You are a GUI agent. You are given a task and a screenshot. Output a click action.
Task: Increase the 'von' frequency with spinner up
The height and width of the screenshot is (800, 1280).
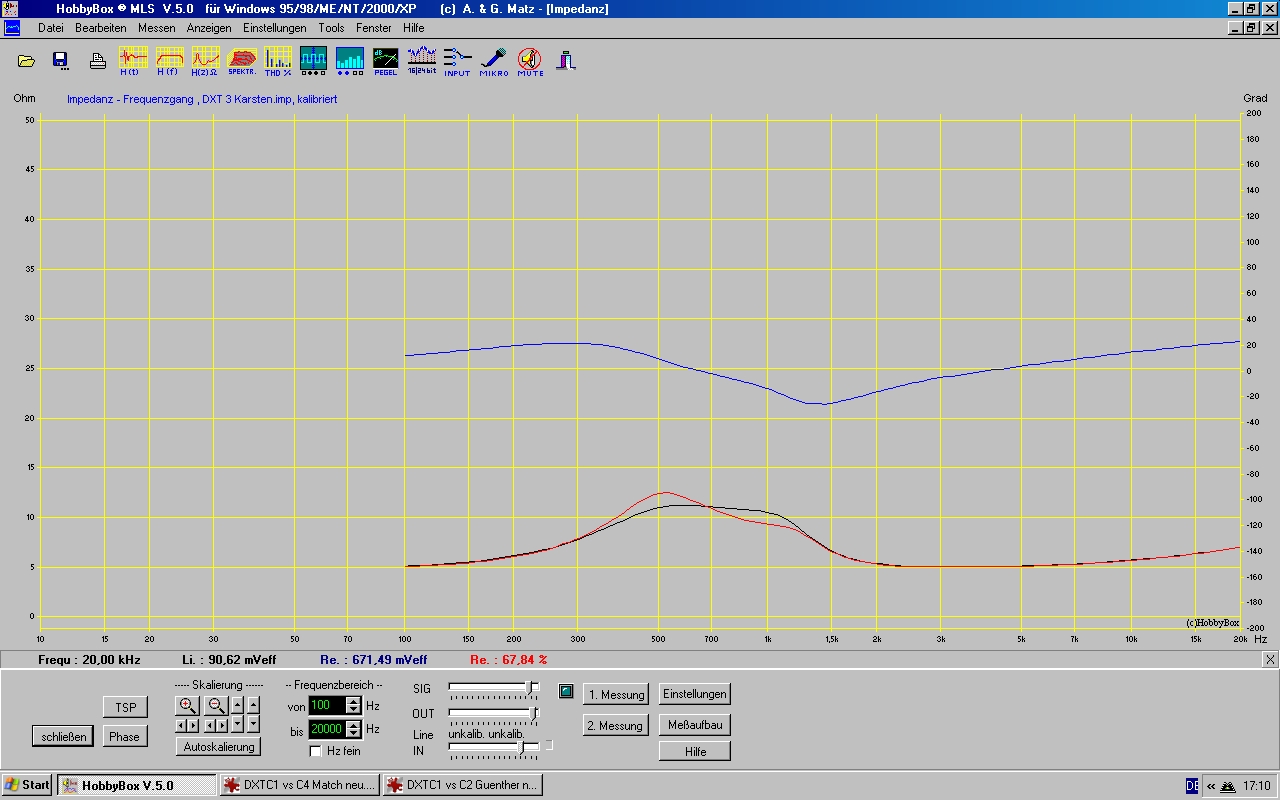click(x=353, y=701)
